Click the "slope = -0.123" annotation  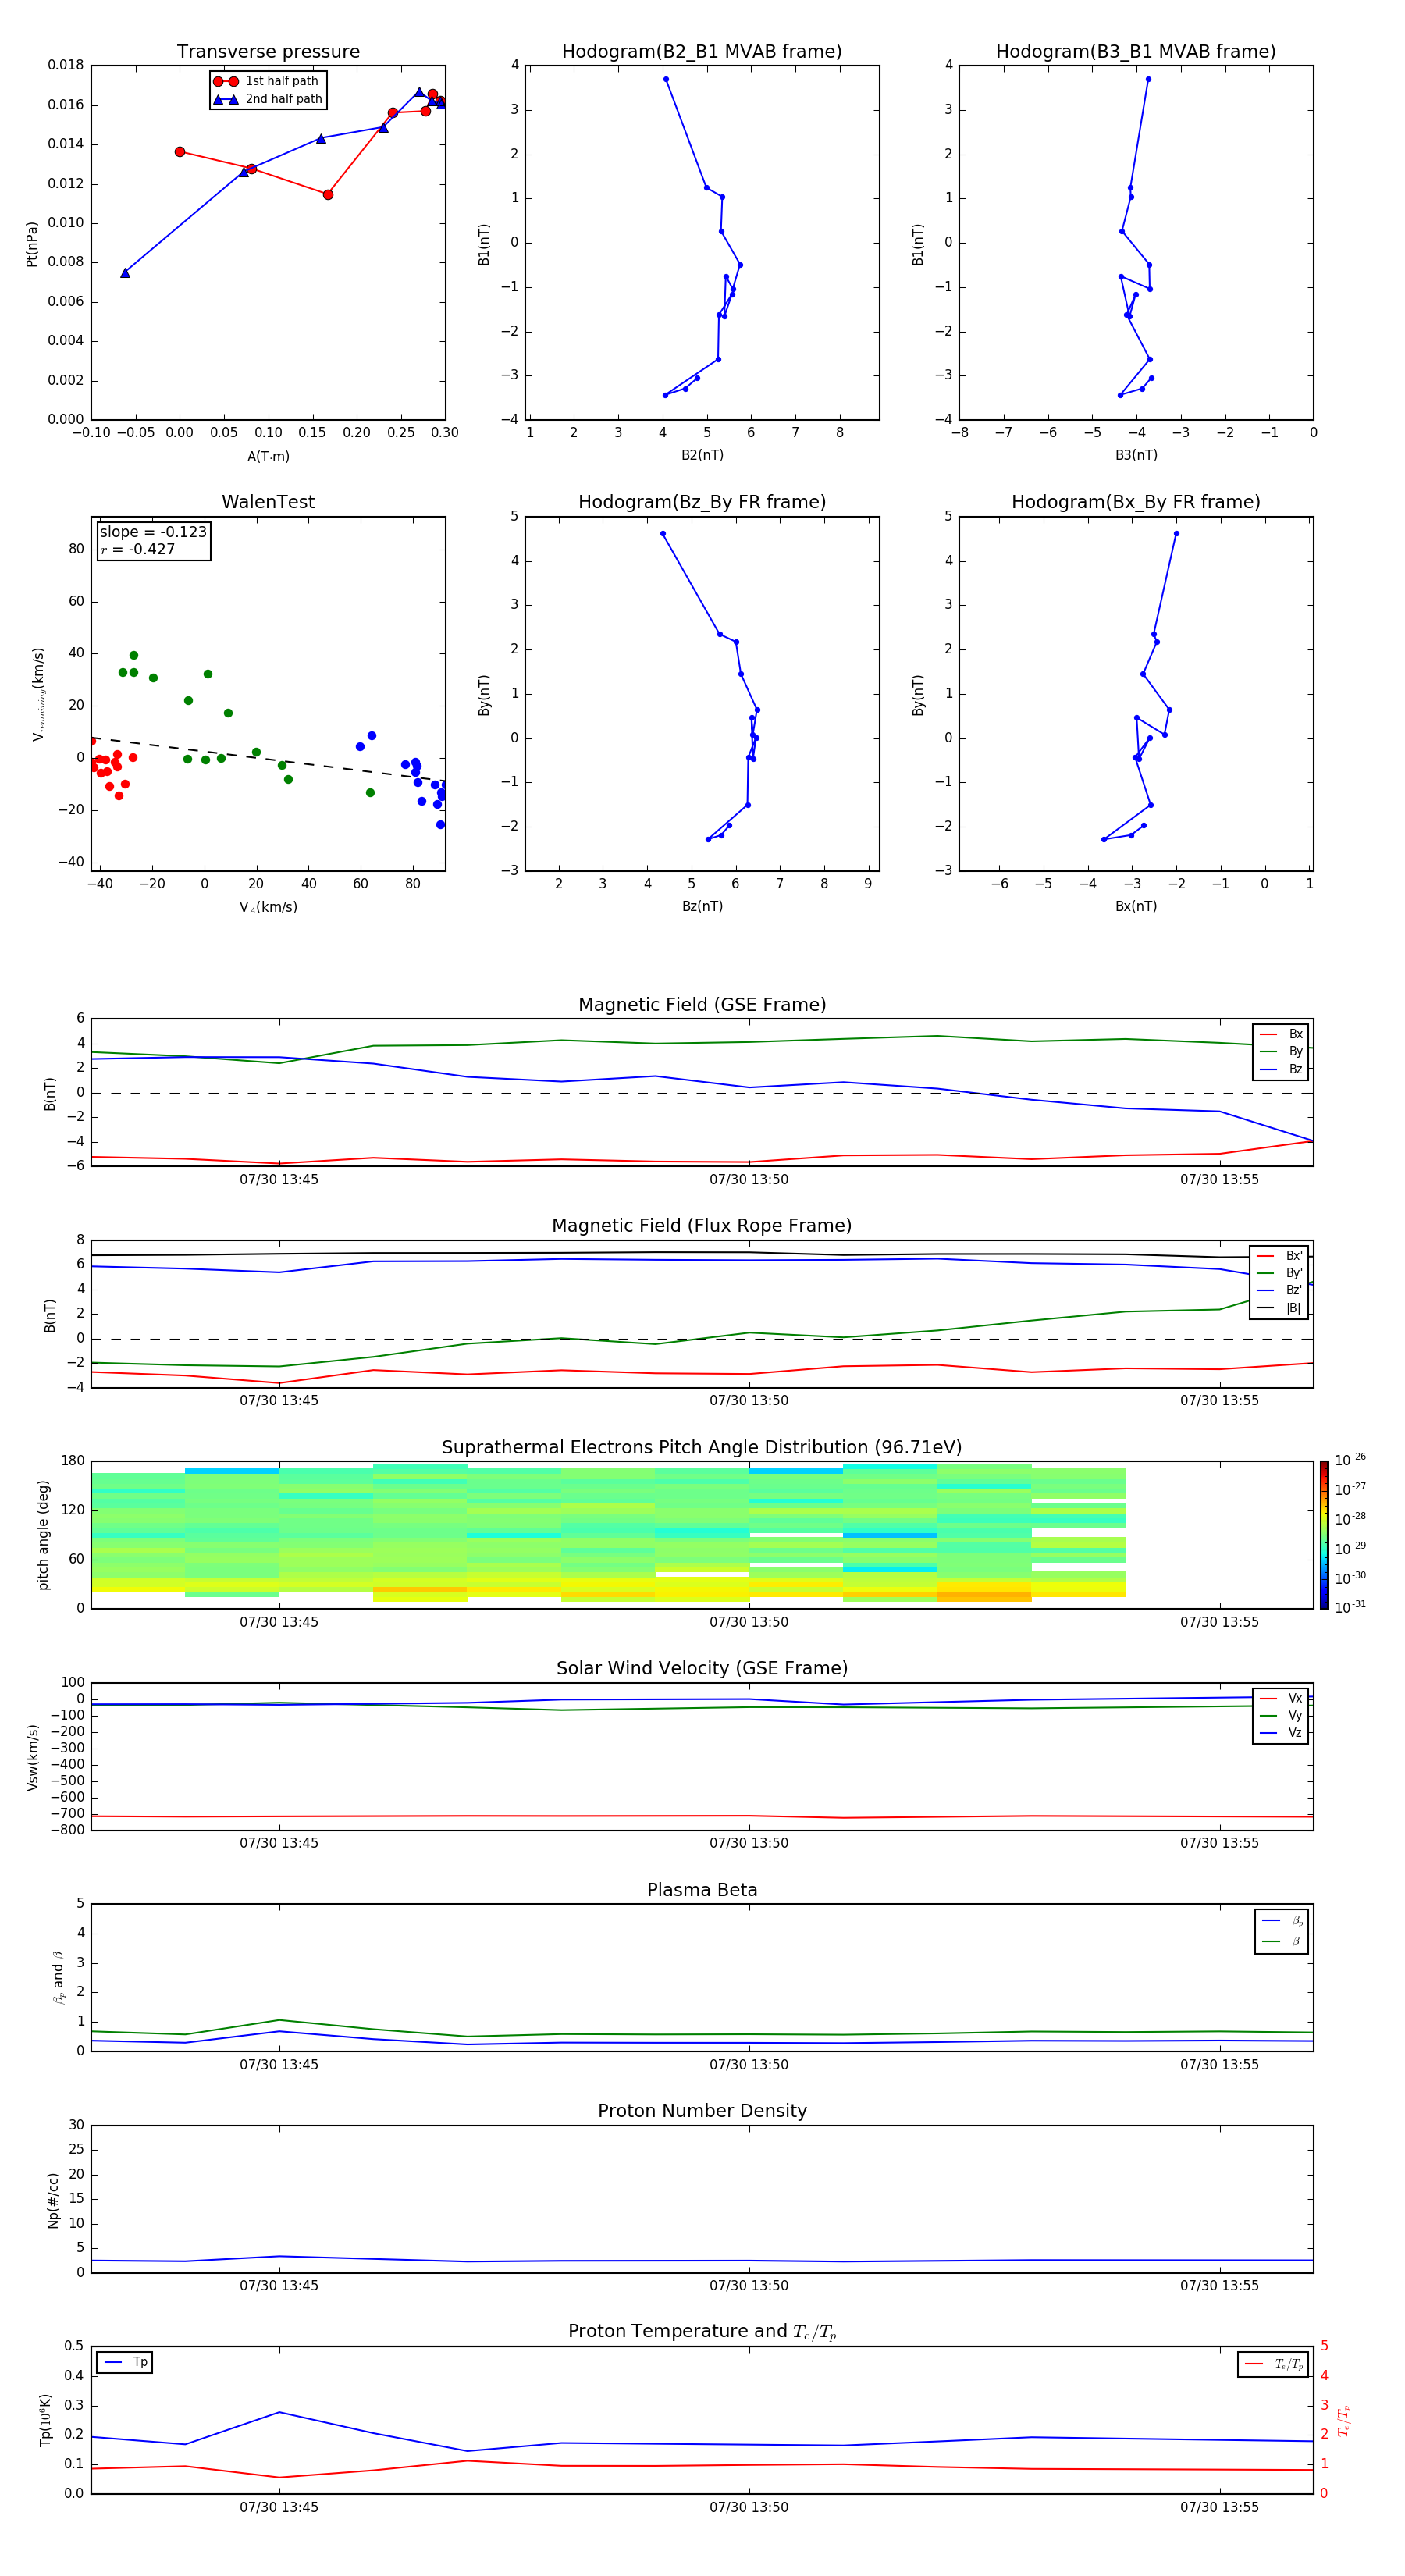coord(153,532)
